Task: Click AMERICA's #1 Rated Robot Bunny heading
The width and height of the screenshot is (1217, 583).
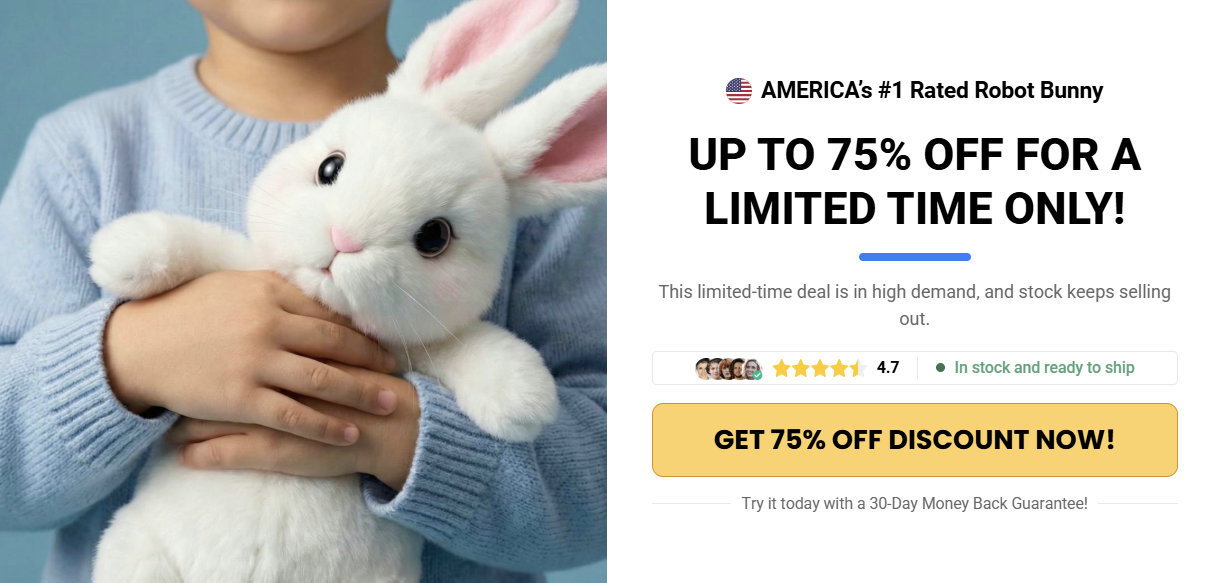Action: pyautogui.click(x=931, y=91)
